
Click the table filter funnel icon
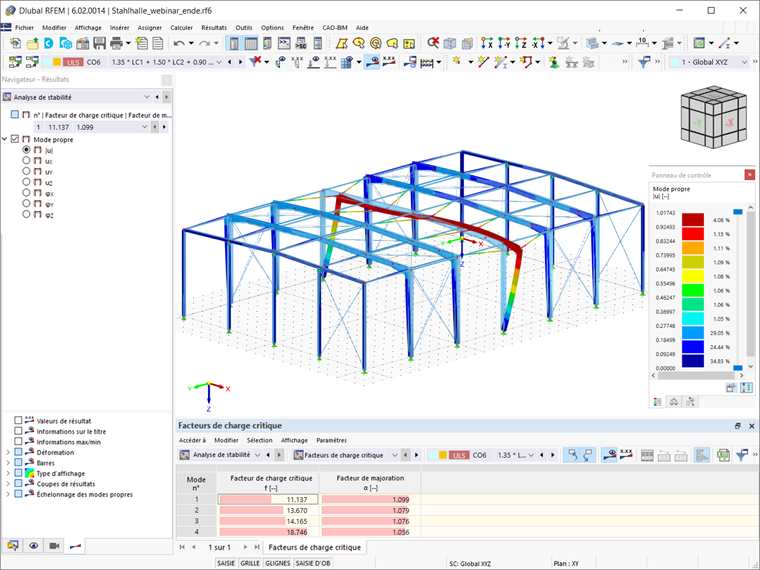coord(742,455)
